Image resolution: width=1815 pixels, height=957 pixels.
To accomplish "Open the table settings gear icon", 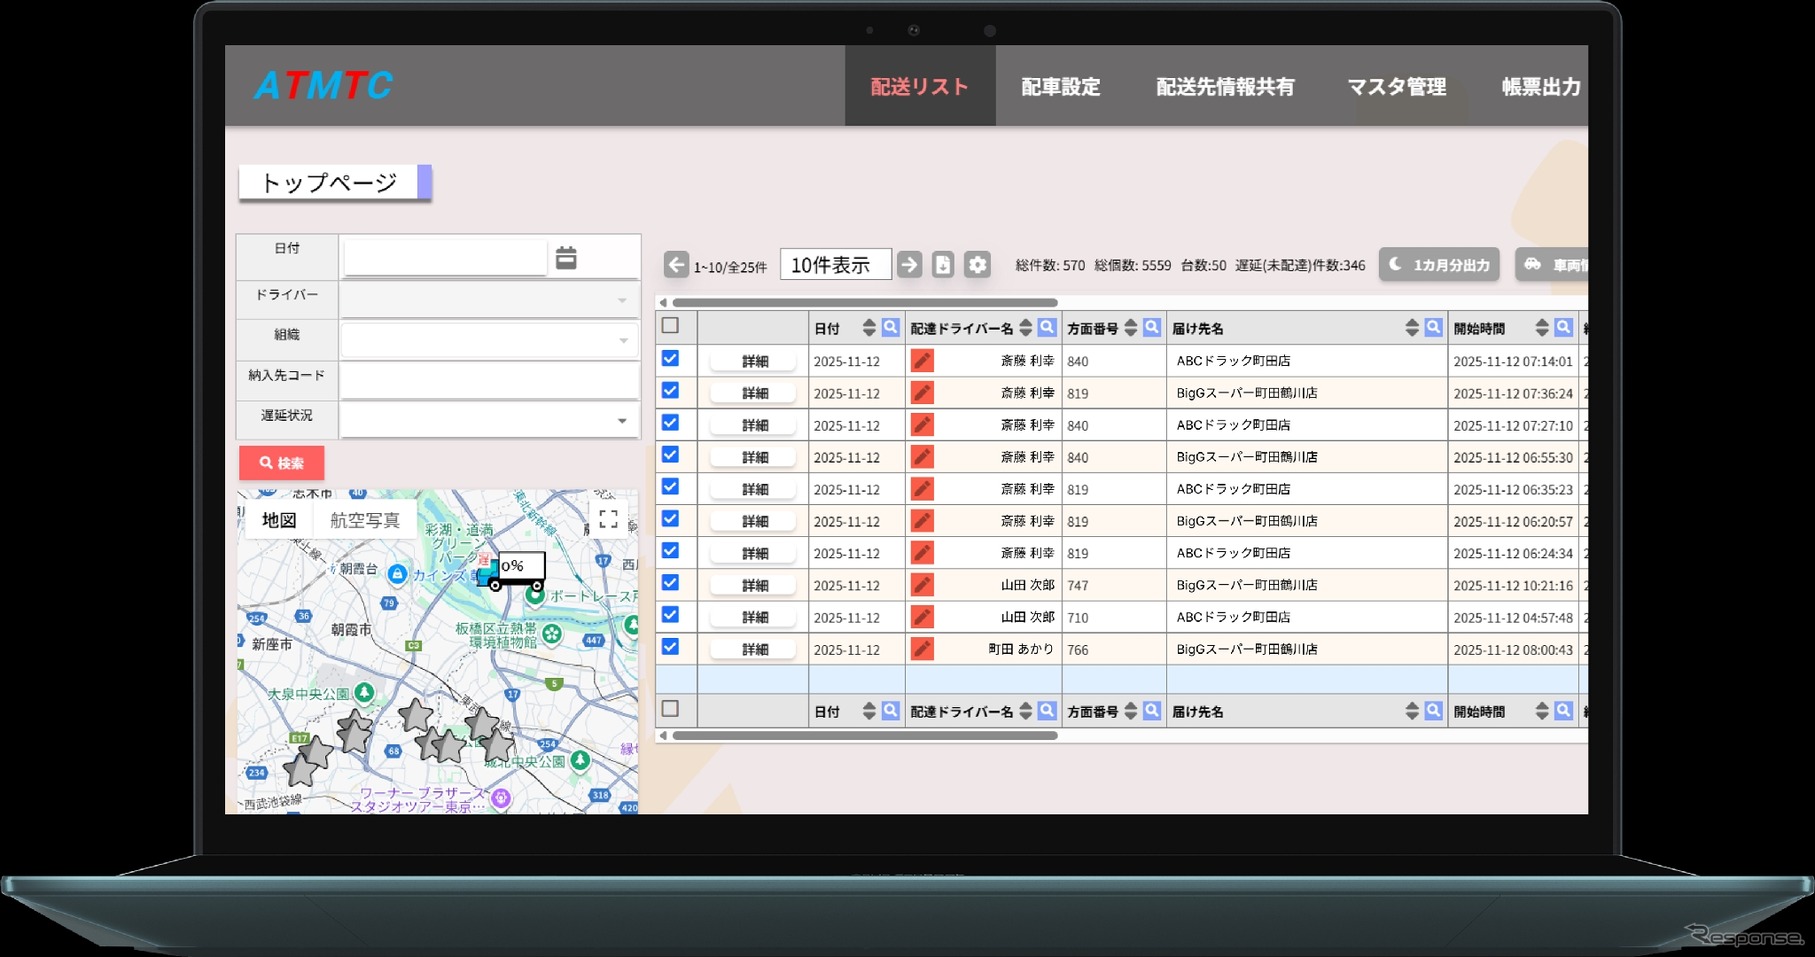I will click(976, 264).
